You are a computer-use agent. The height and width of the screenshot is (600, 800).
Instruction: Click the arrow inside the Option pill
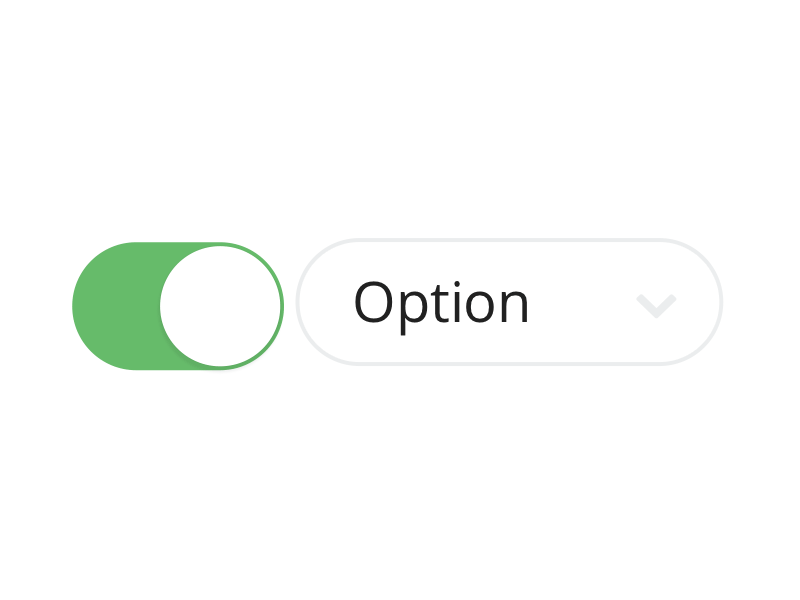(x=657, y=303)
